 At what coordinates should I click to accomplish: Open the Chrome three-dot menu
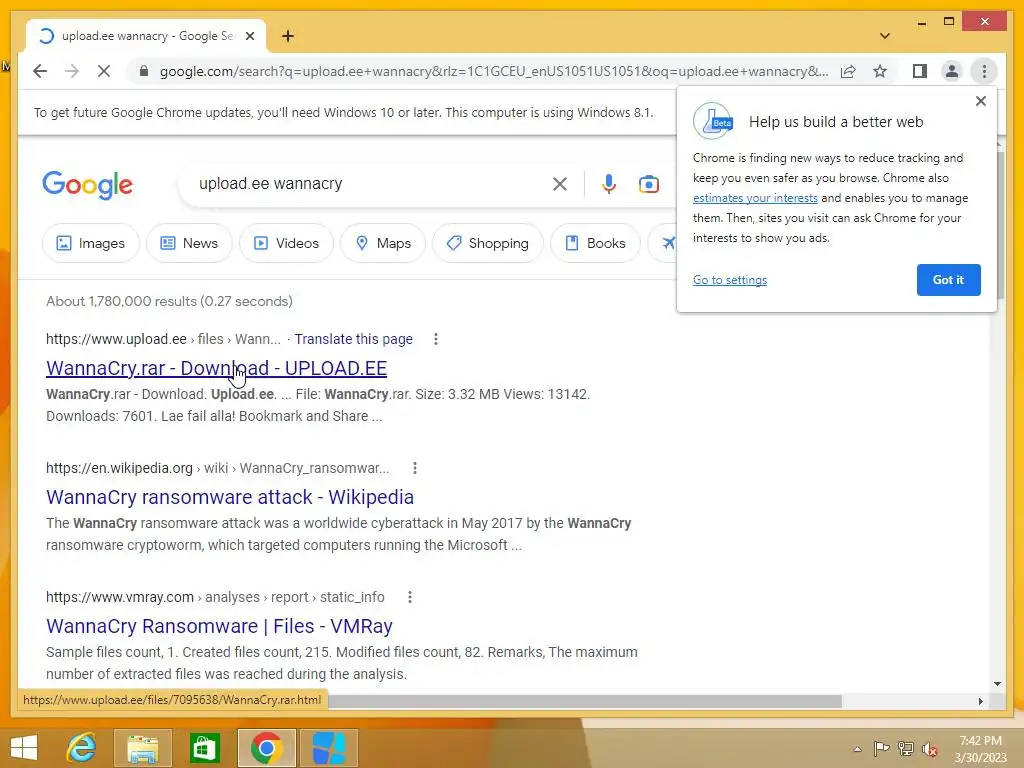[984, 71]
